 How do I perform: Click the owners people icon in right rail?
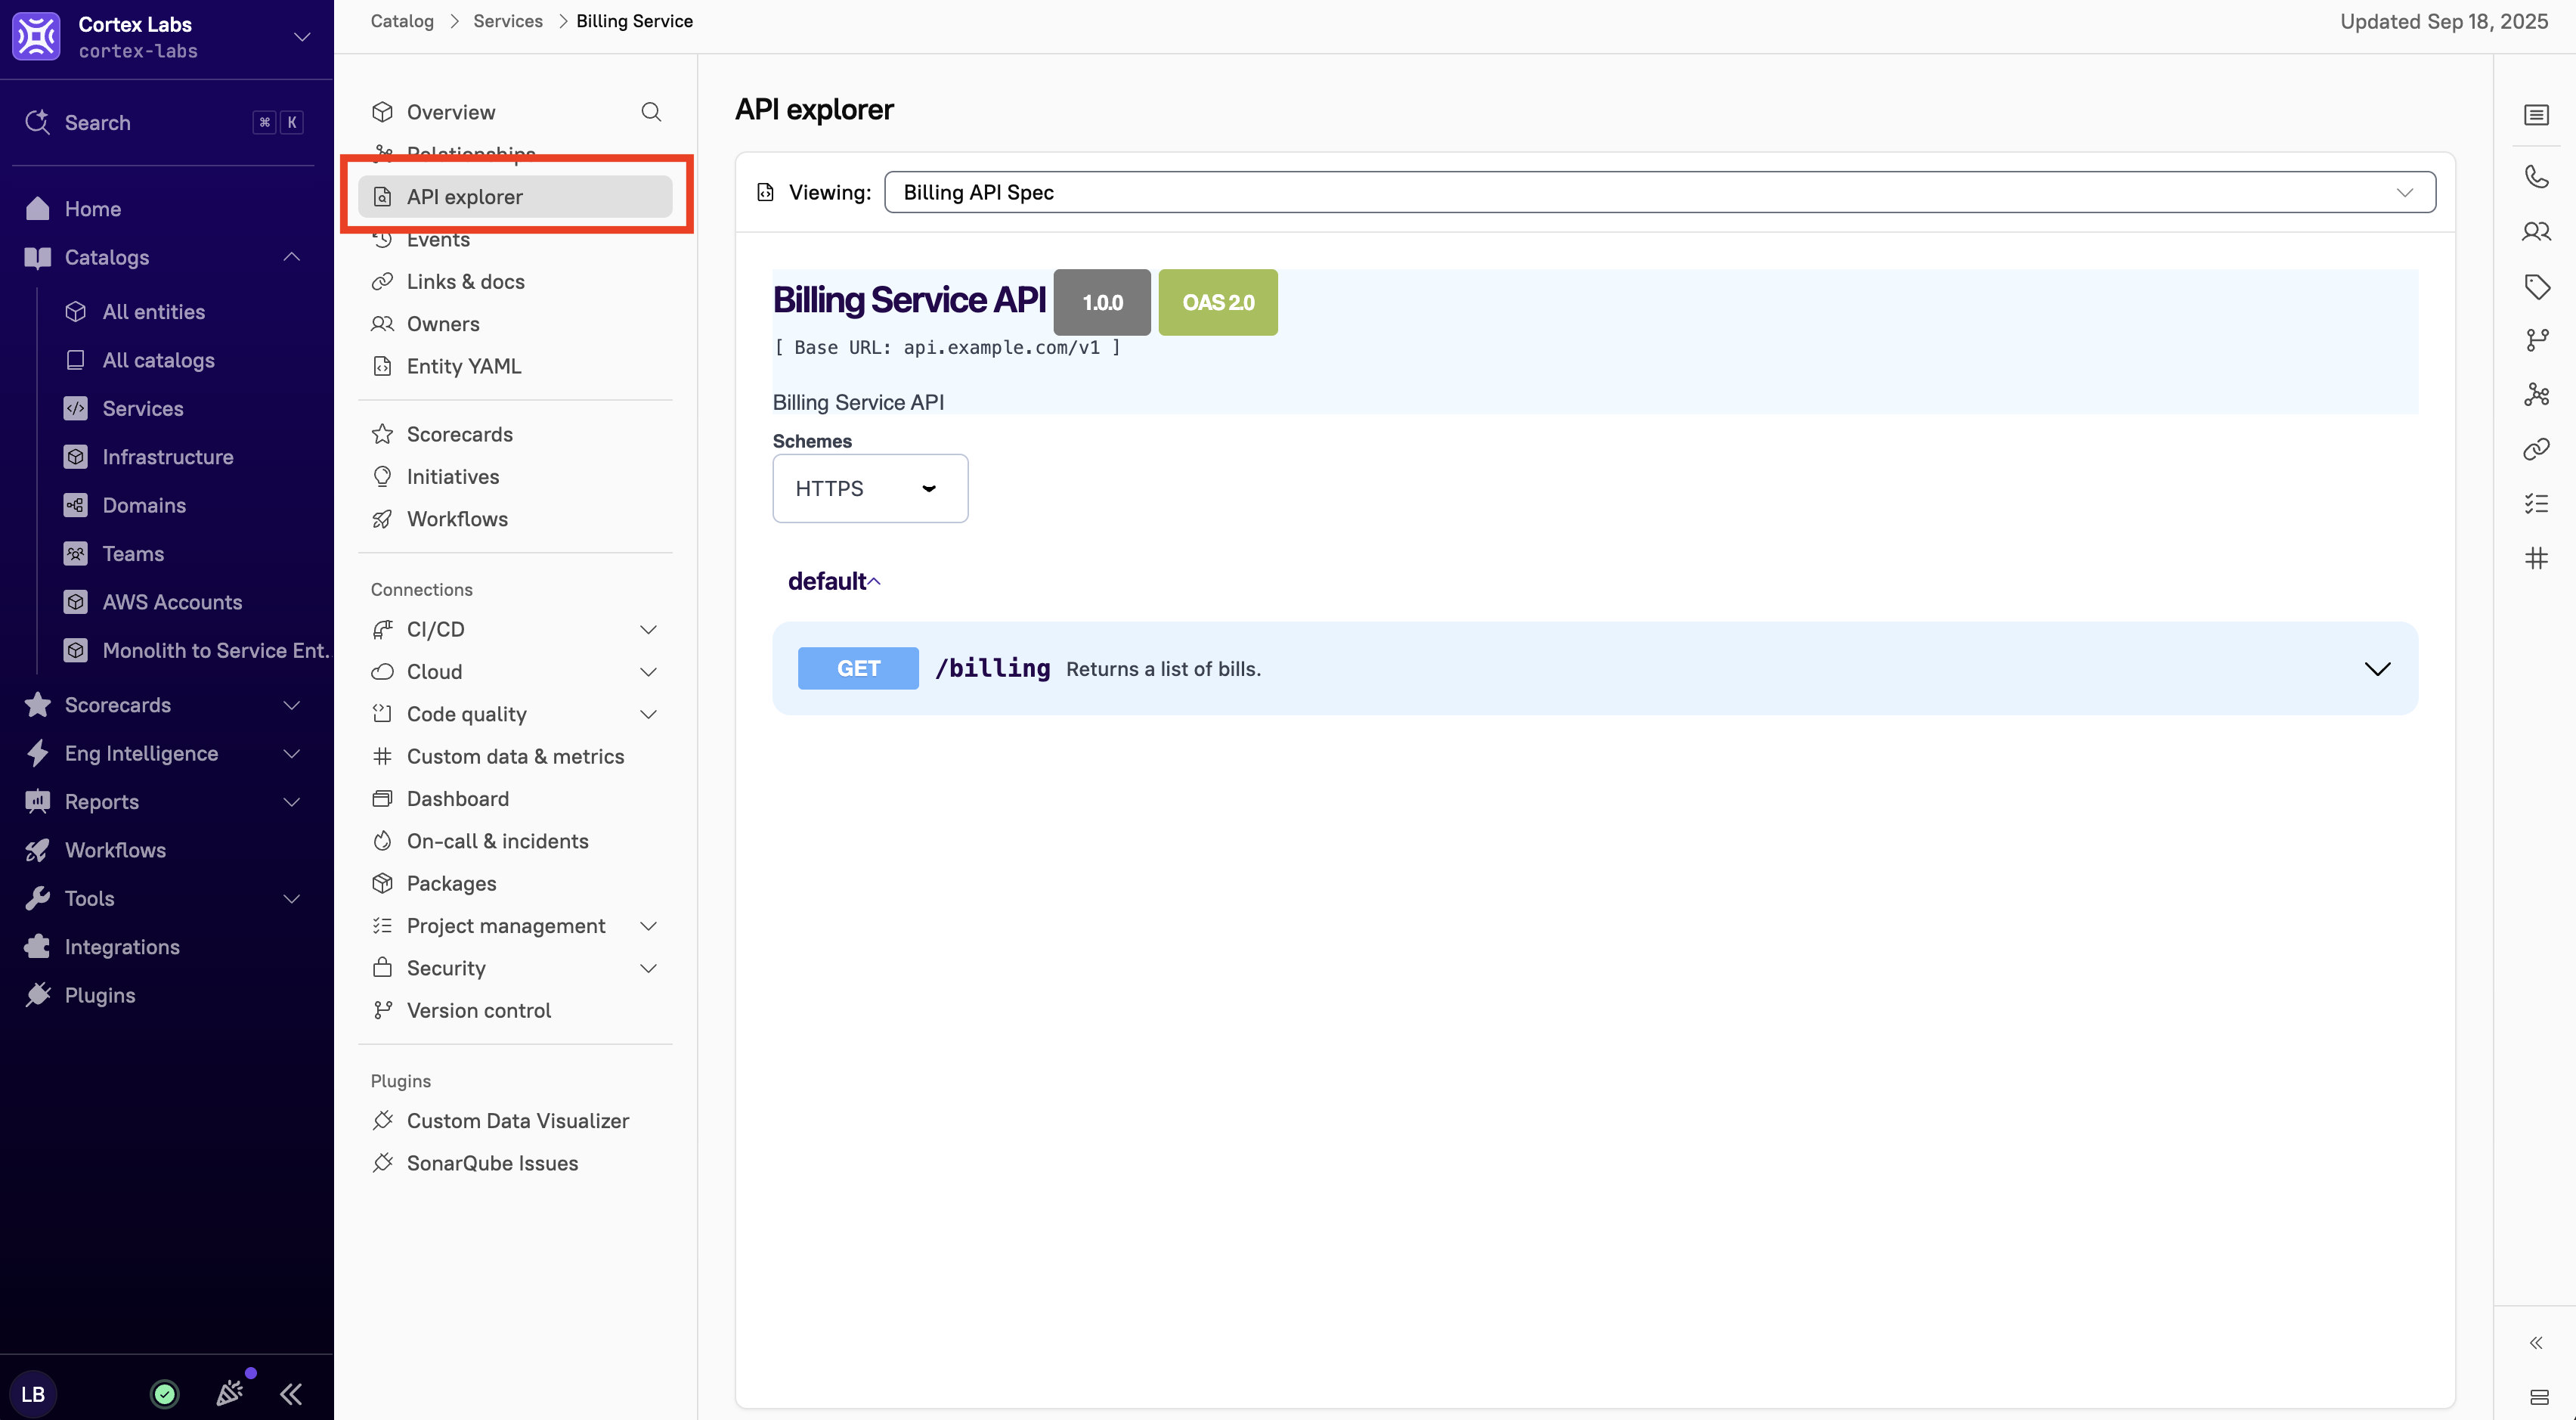(x=2536, y=232)
